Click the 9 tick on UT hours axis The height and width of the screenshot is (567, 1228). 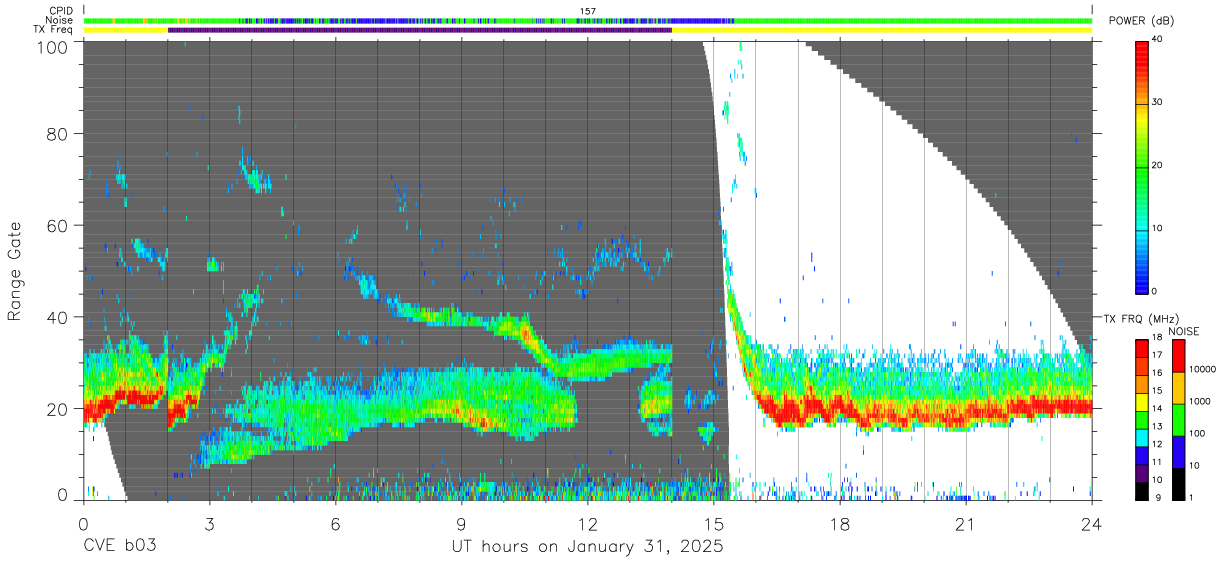click(461, 523)
